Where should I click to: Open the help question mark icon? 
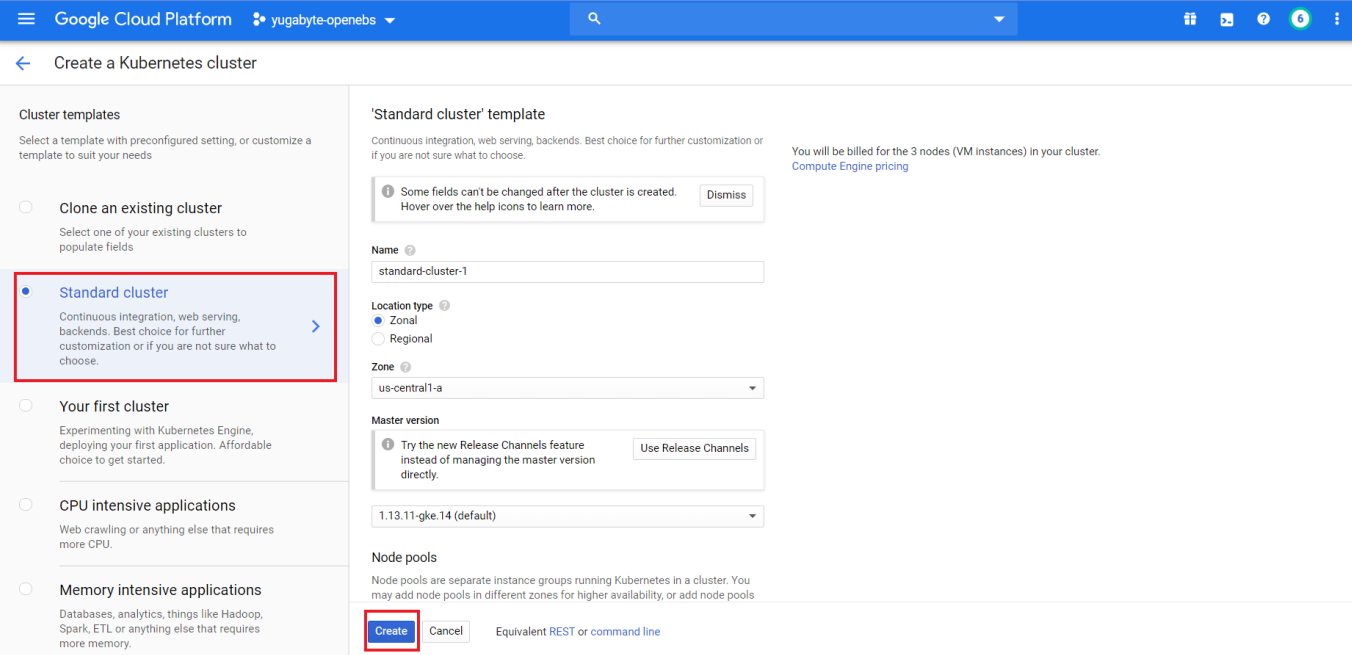tap(1263, 19)
